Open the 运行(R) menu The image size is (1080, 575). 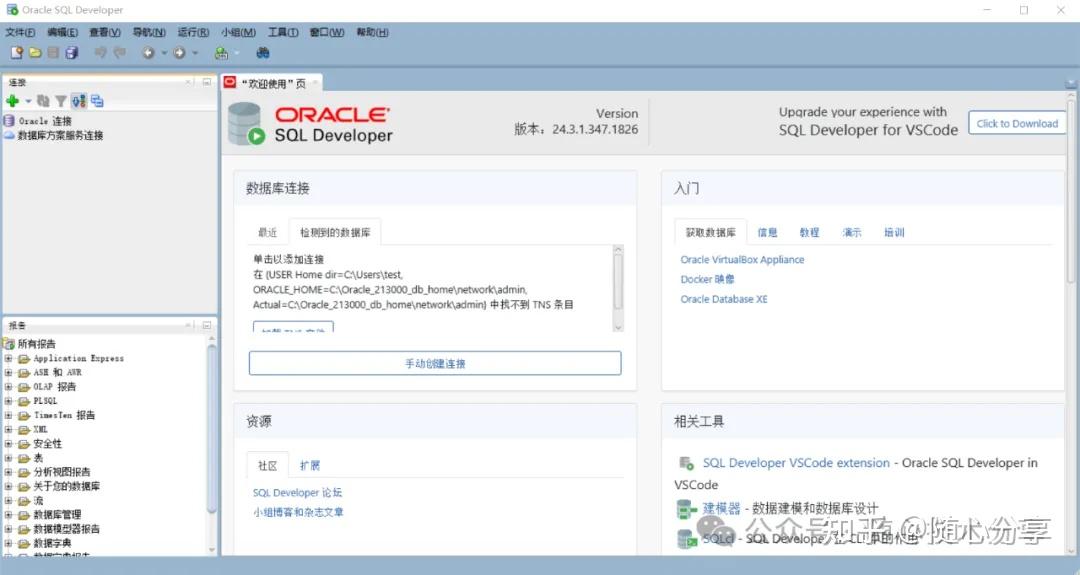coord(194,32)
